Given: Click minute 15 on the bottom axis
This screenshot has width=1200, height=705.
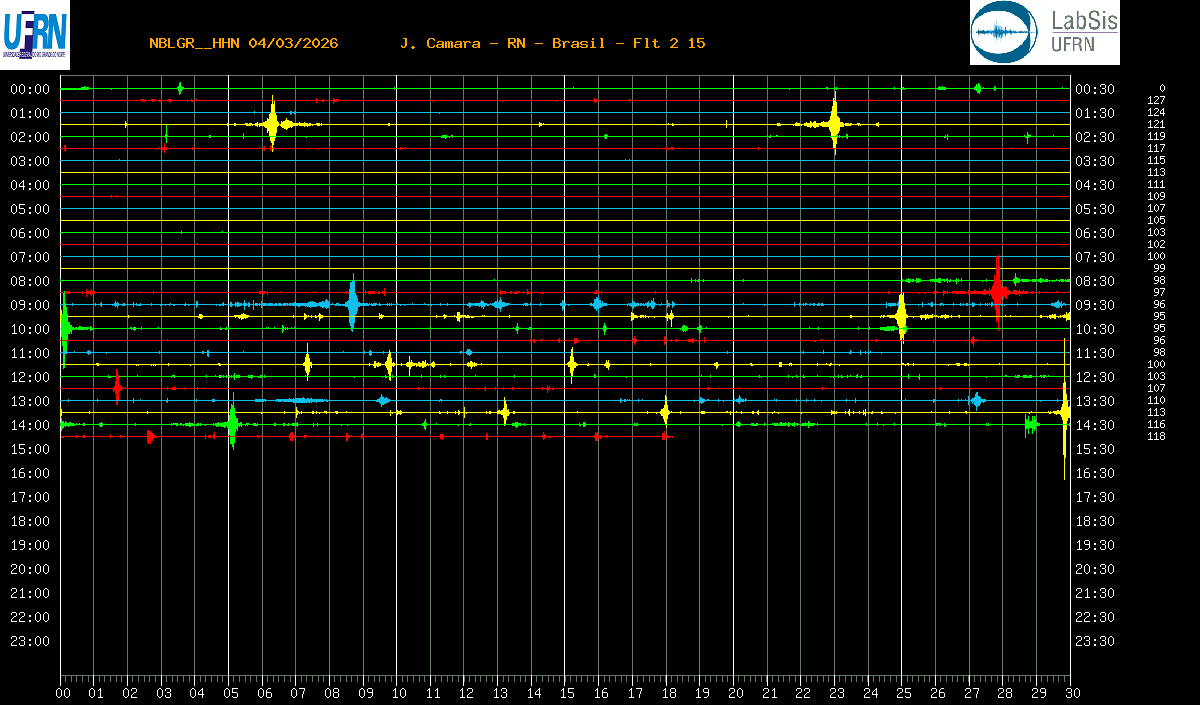Looking at the screenshot, I should [x=566, y=692].
